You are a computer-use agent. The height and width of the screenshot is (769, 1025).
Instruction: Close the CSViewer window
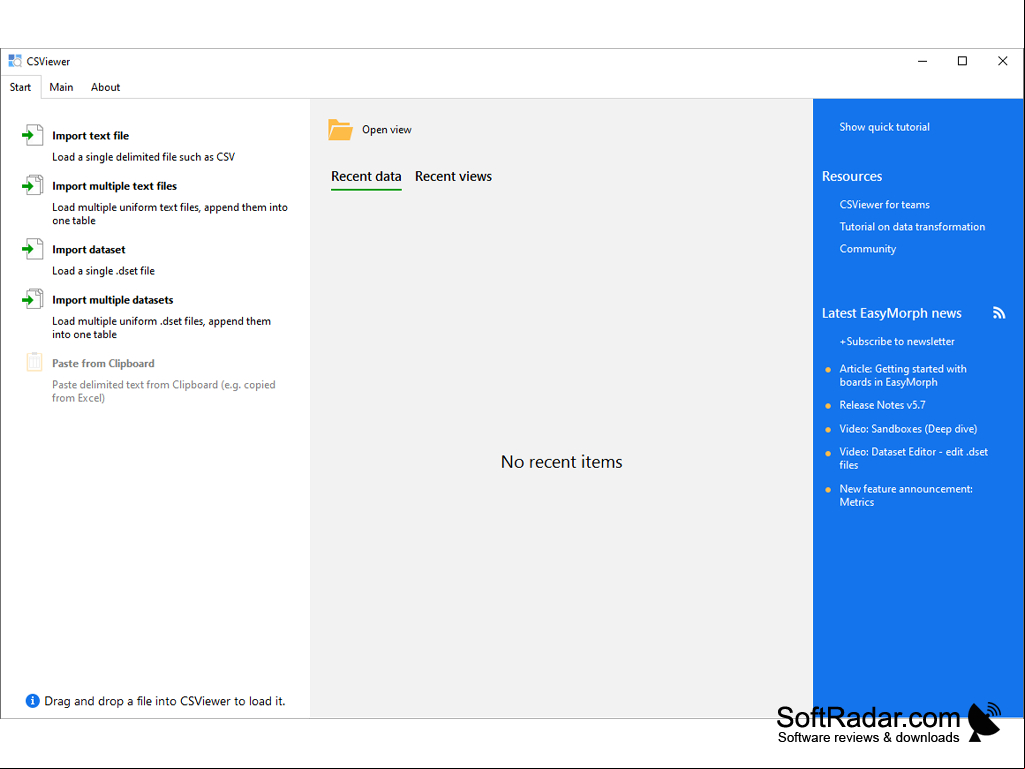(x=1002, y=61)
